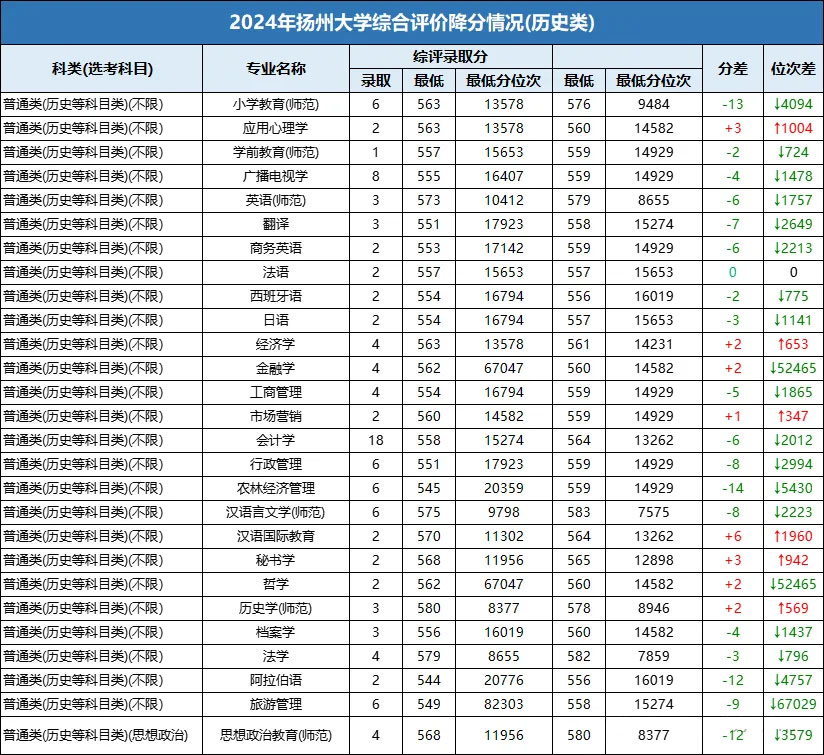Select the major "旅游管理"
The image size is (824, 755).
coord(276,704)
